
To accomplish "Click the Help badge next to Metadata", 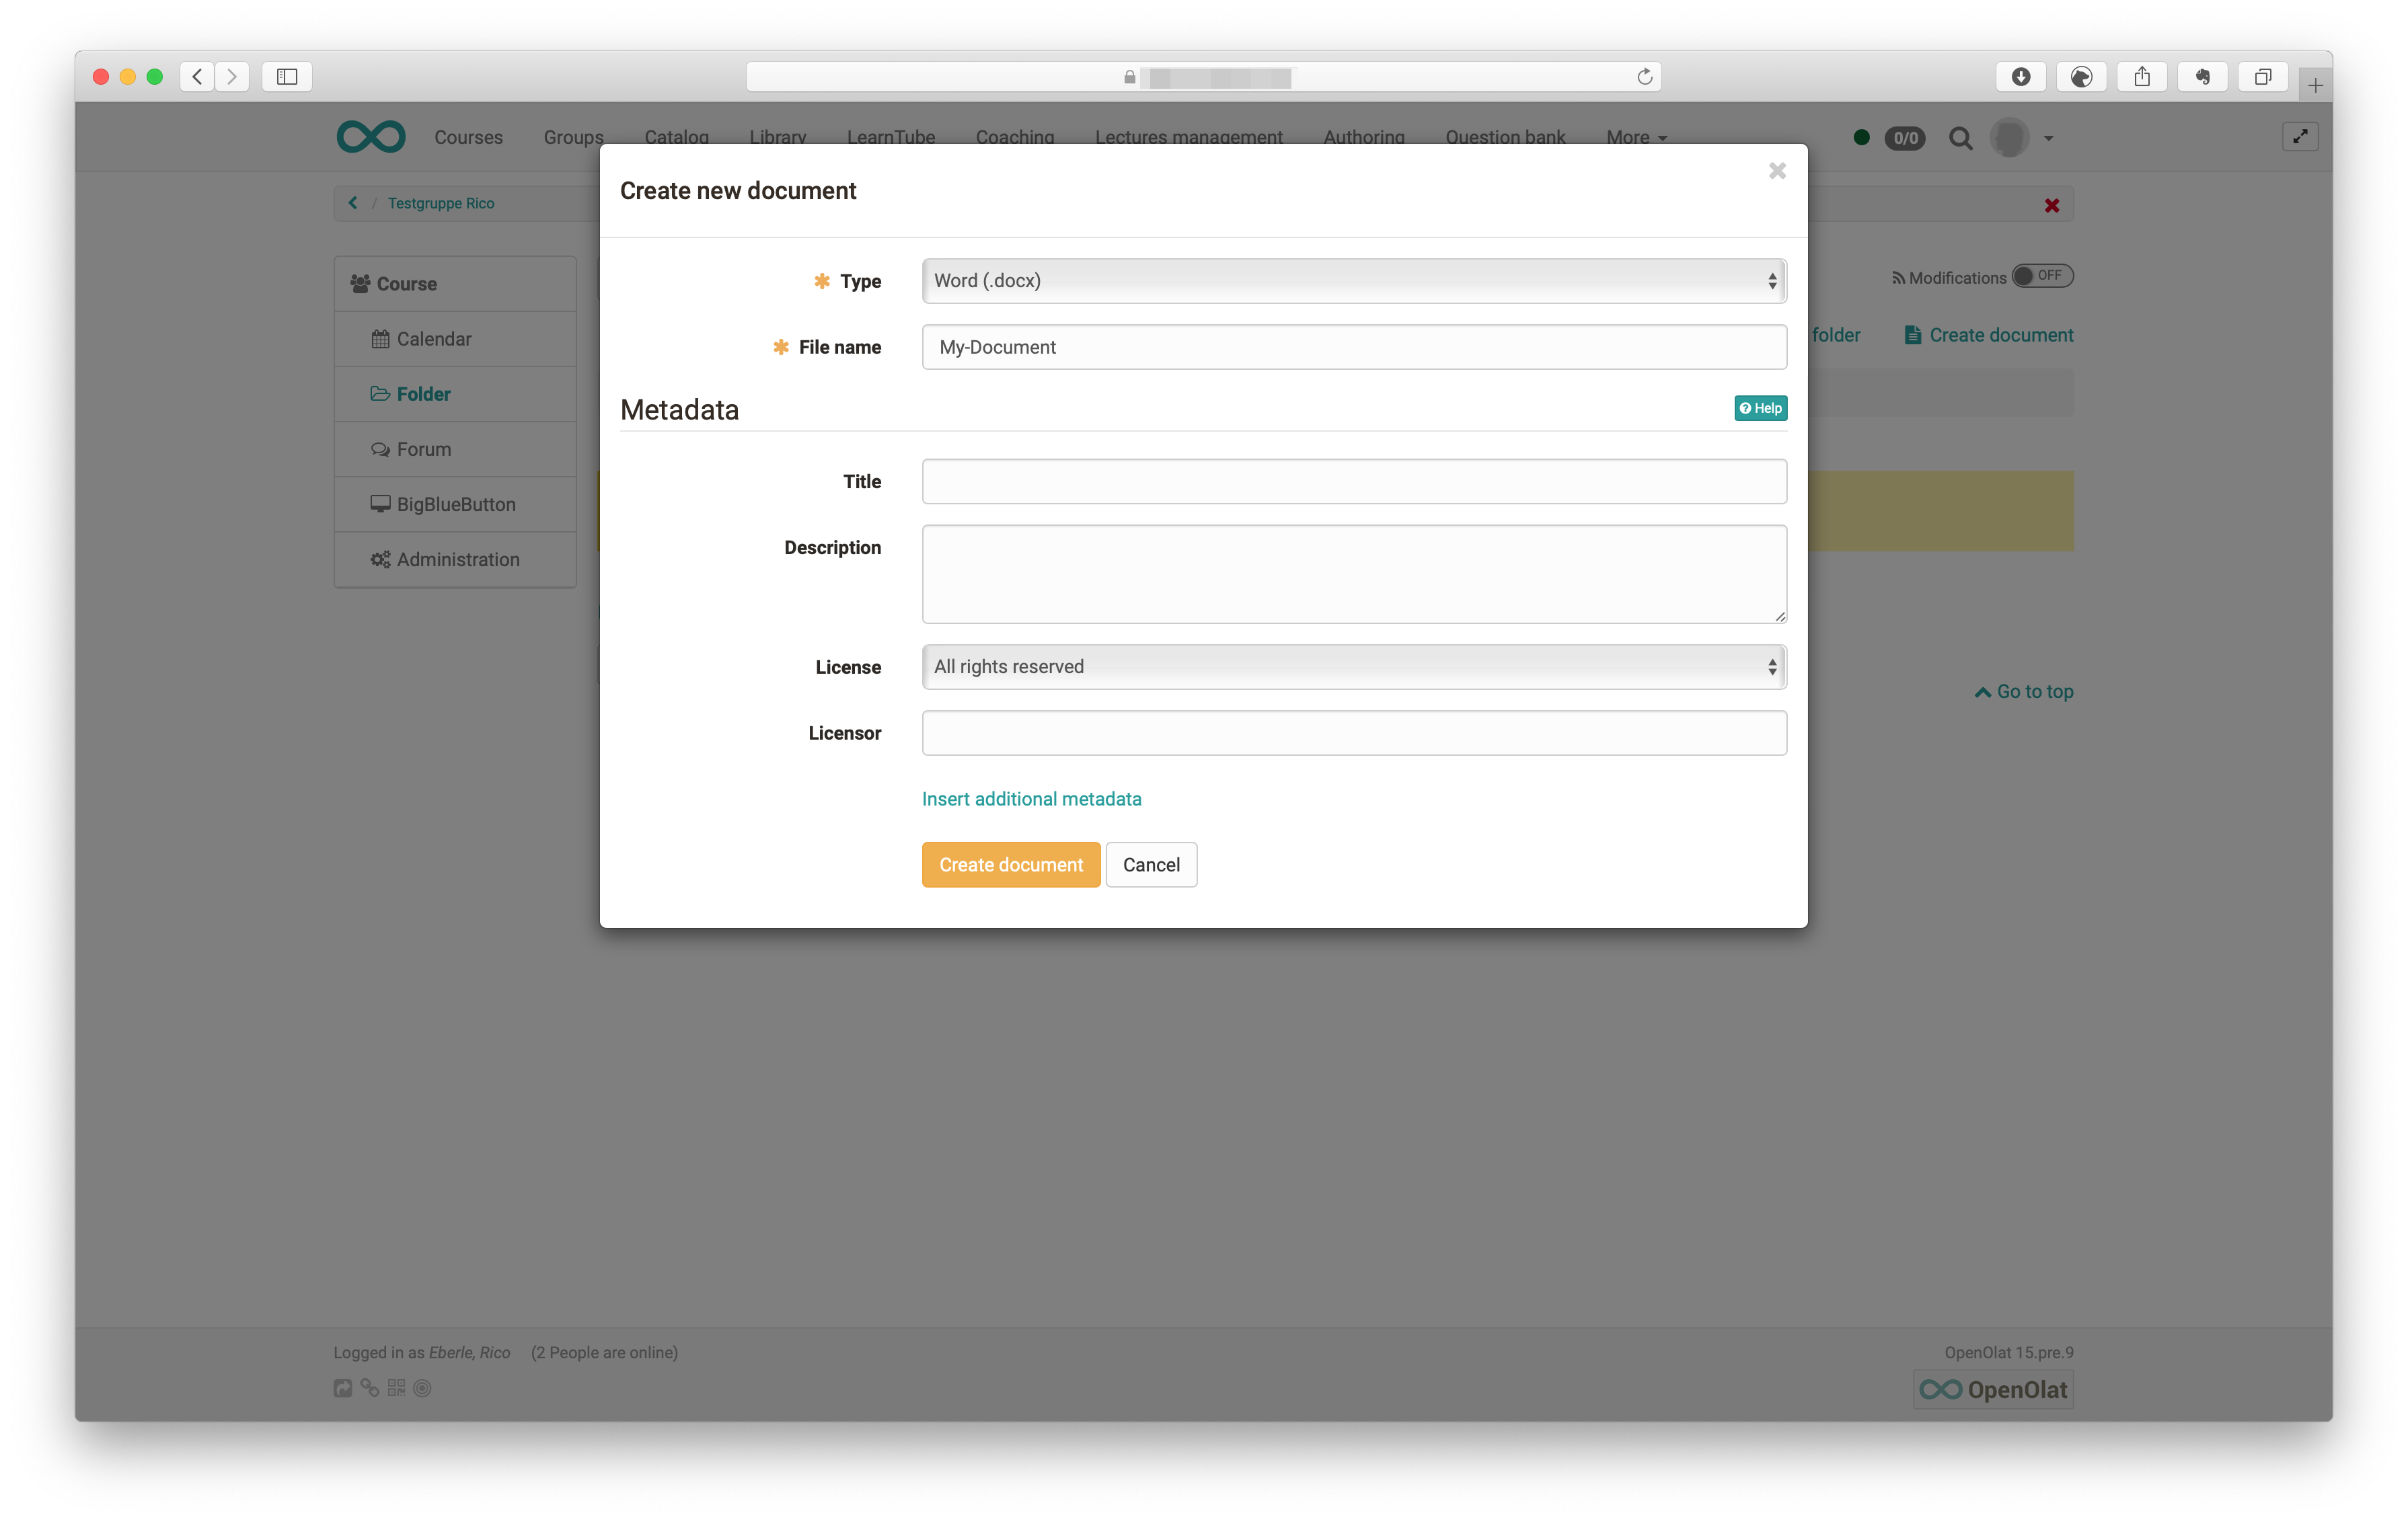I will [1760, 408].
